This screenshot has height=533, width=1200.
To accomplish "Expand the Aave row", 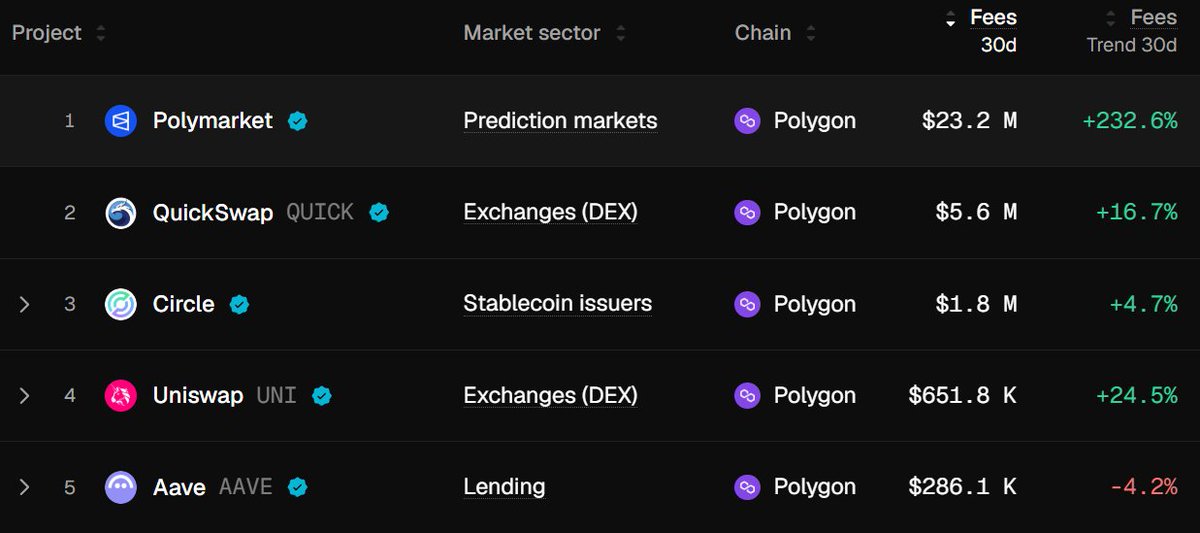I will [25, 488].
